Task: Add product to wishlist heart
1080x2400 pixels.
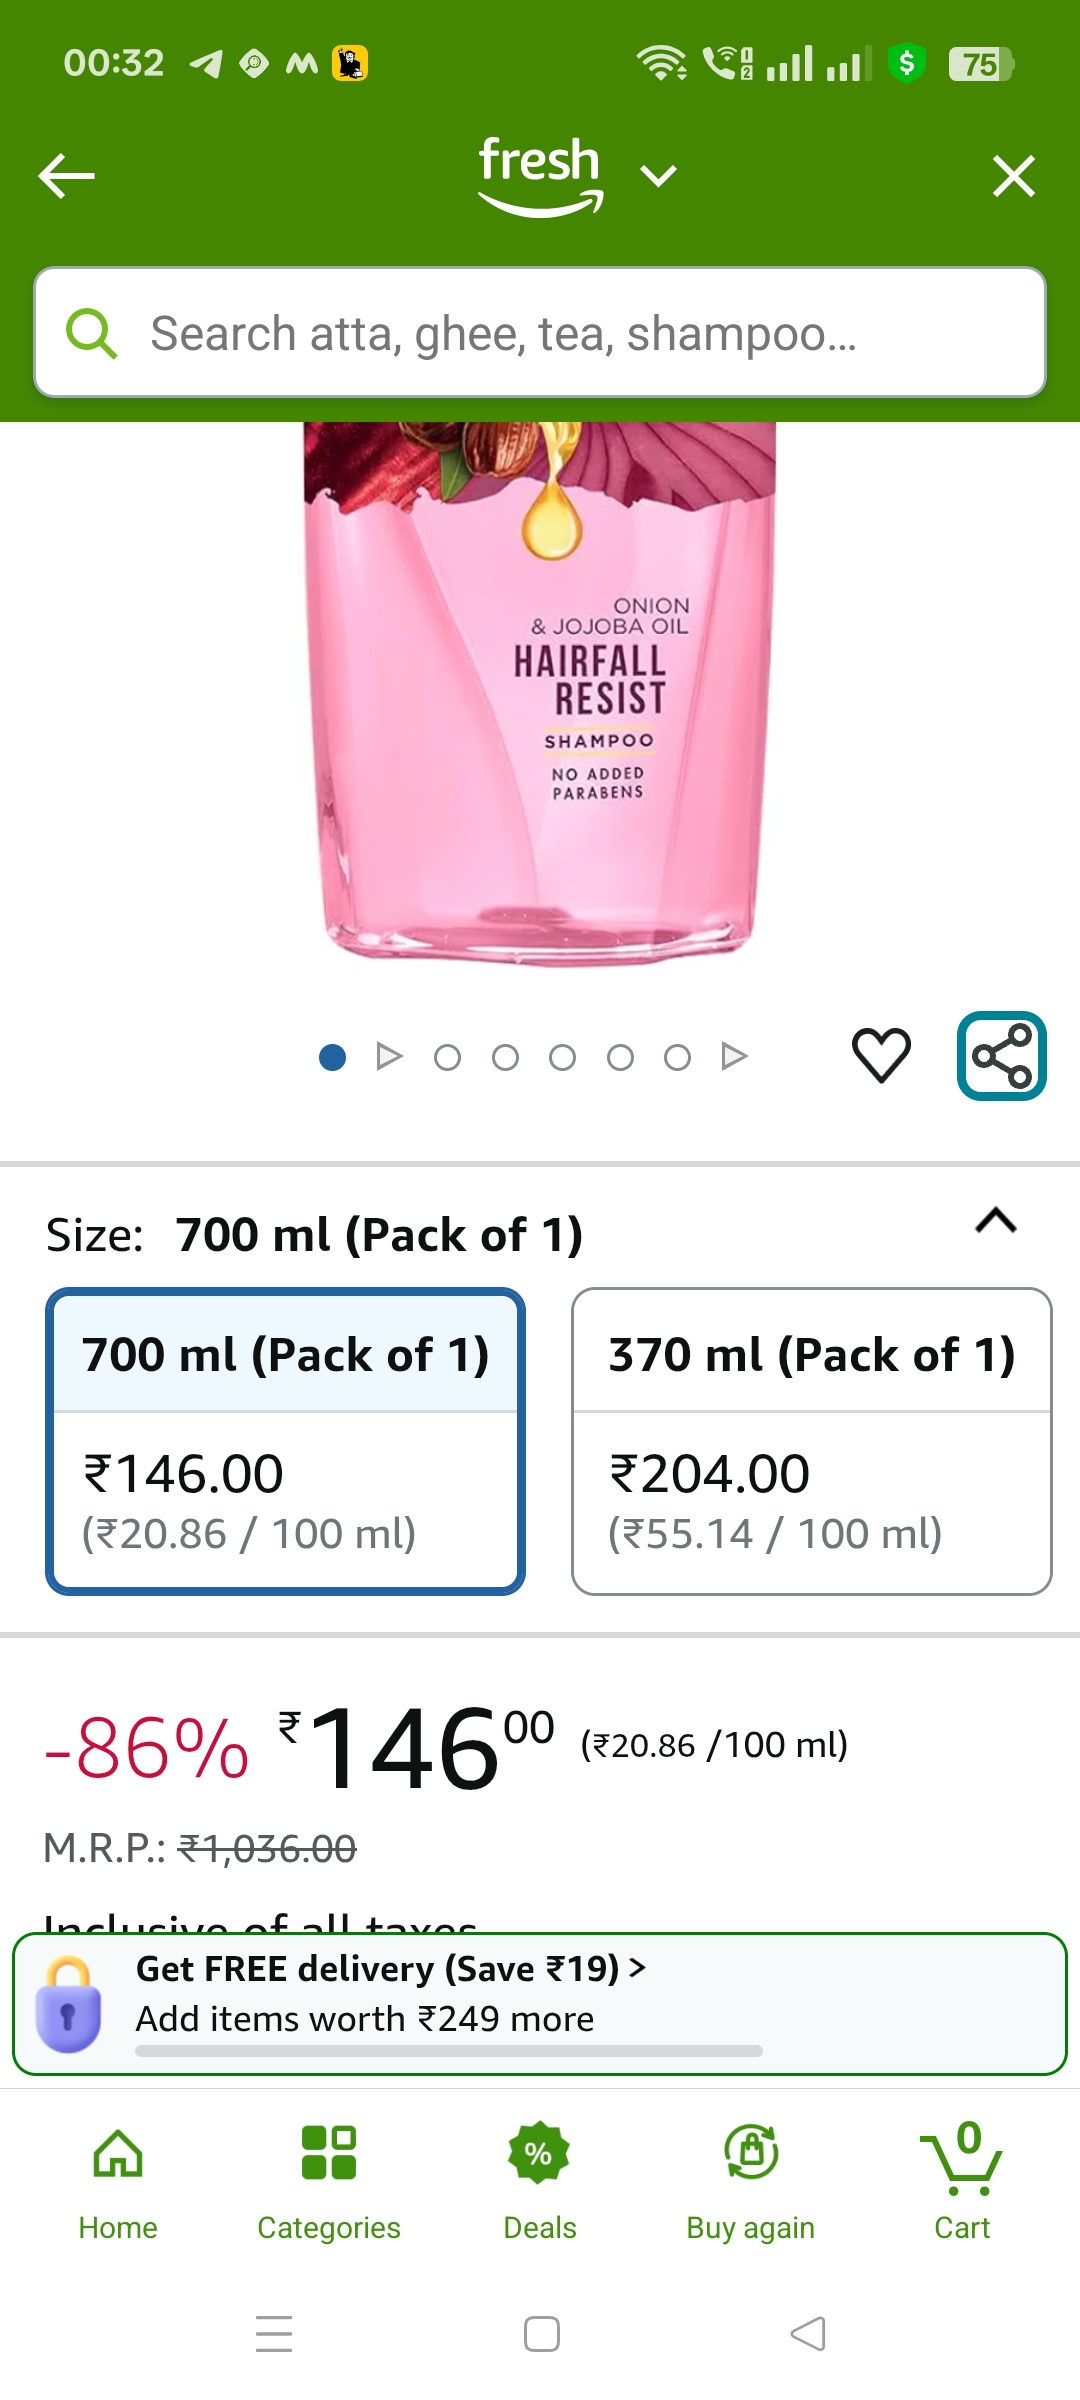Action: click(881, 1056)
